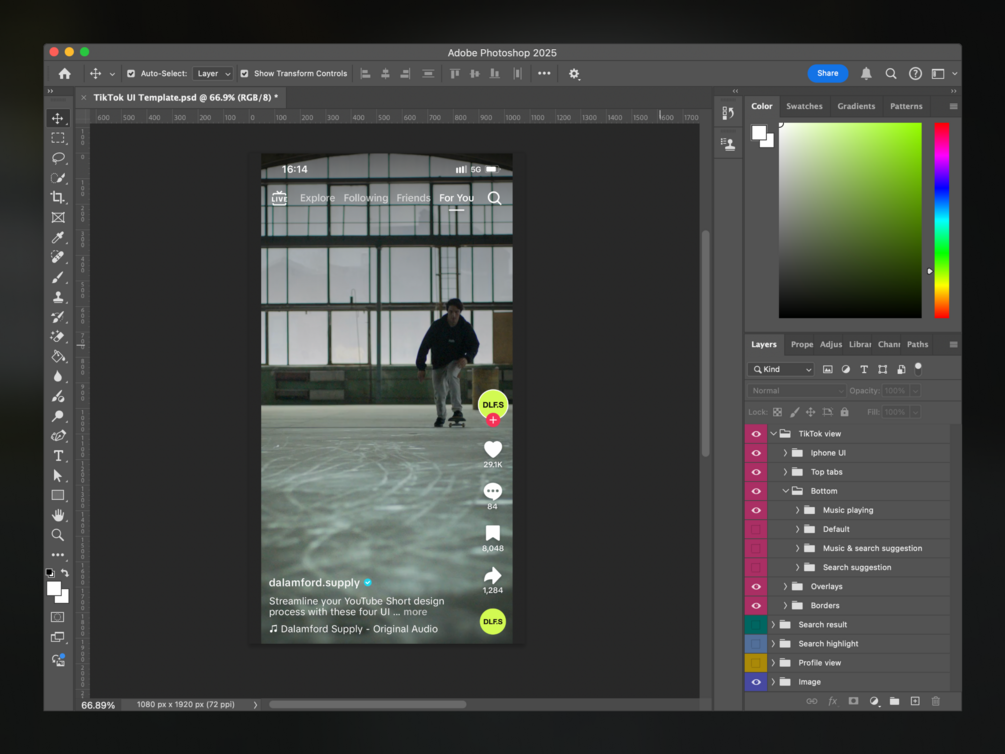Select the Frame tool
This screenshot has height=754, width=1005.
58,217
